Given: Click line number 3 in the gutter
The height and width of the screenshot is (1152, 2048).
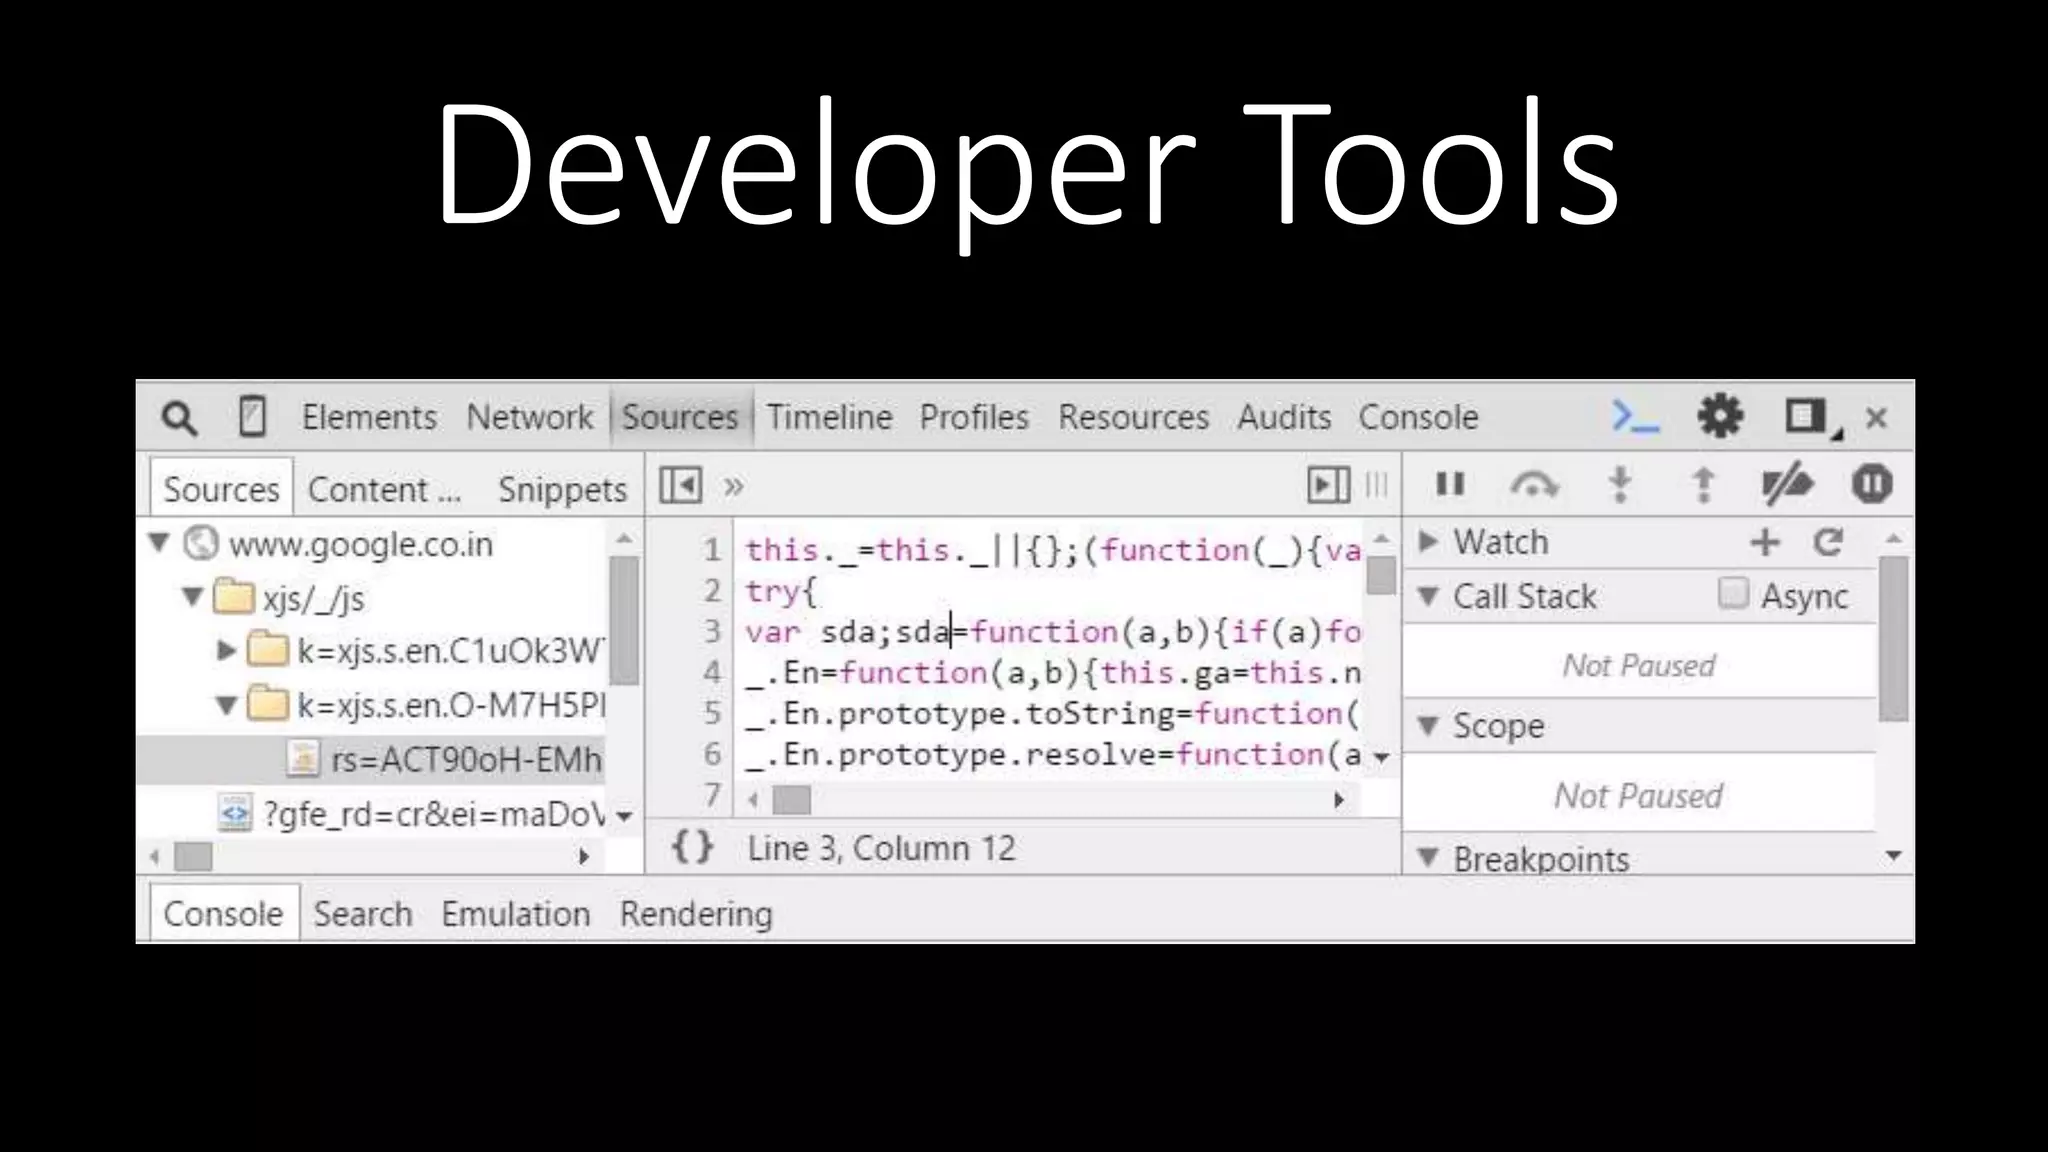Looking at the screenshot, I should click(x=712, y=631).
